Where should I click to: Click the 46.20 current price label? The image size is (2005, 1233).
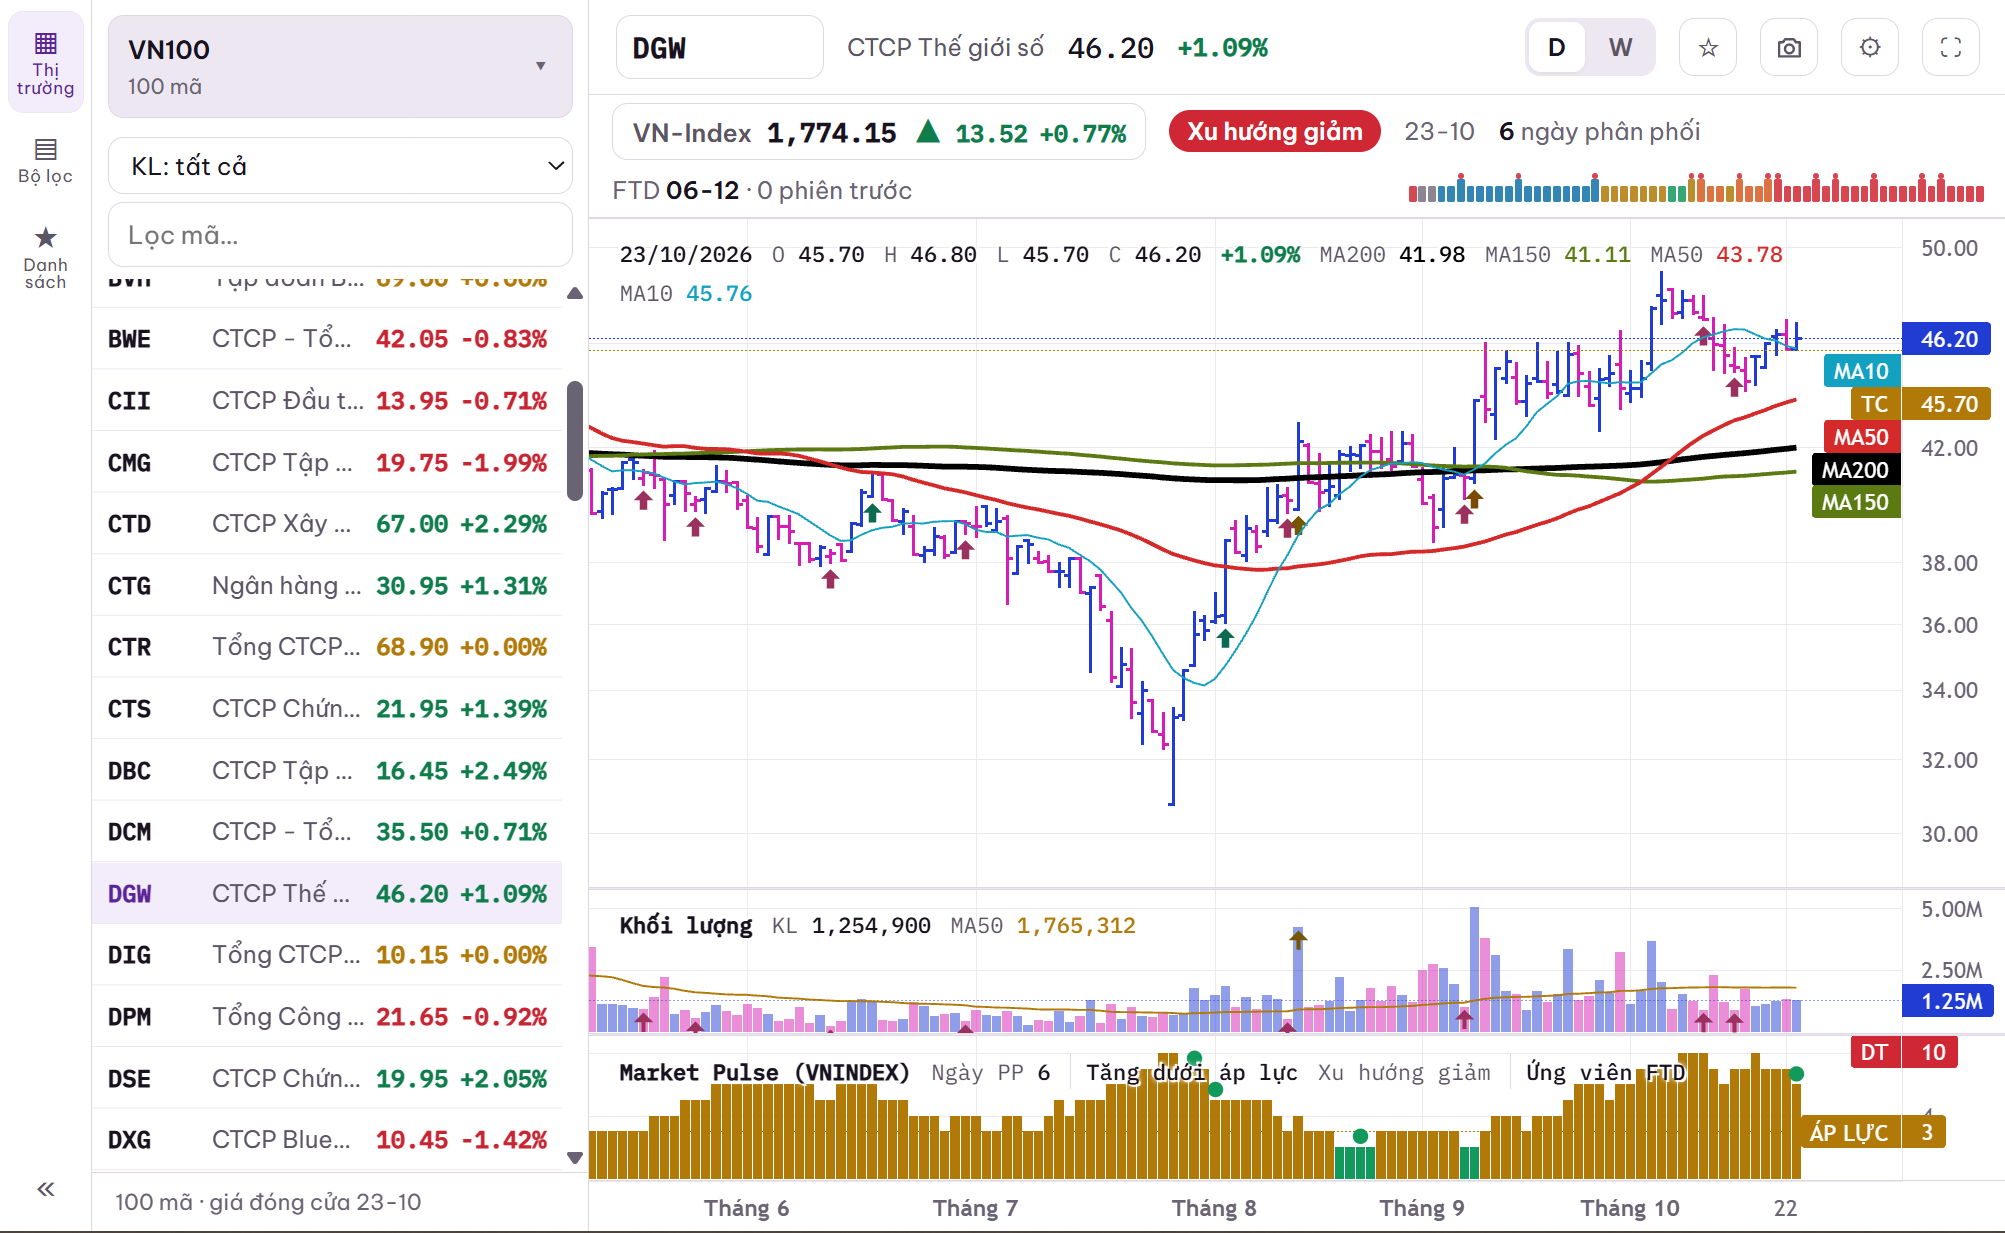pos(1947,339)
